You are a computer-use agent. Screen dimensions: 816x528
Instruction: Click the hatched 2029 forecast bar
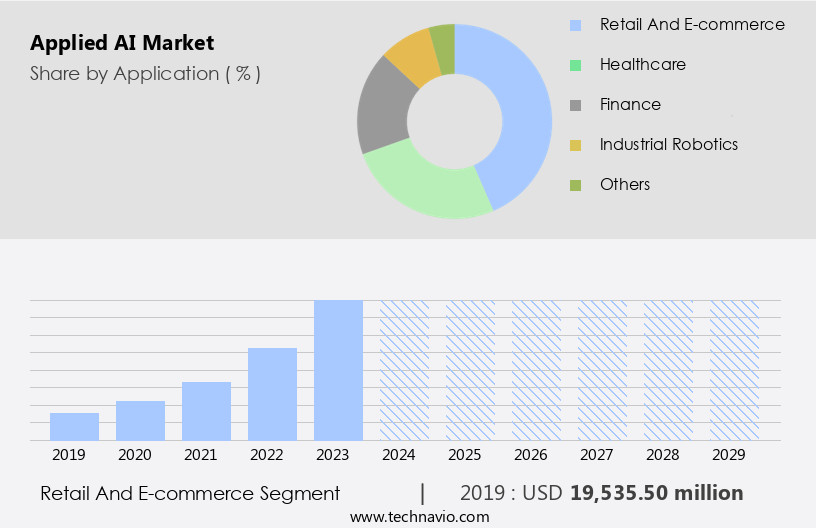click(x=734, y=370)
